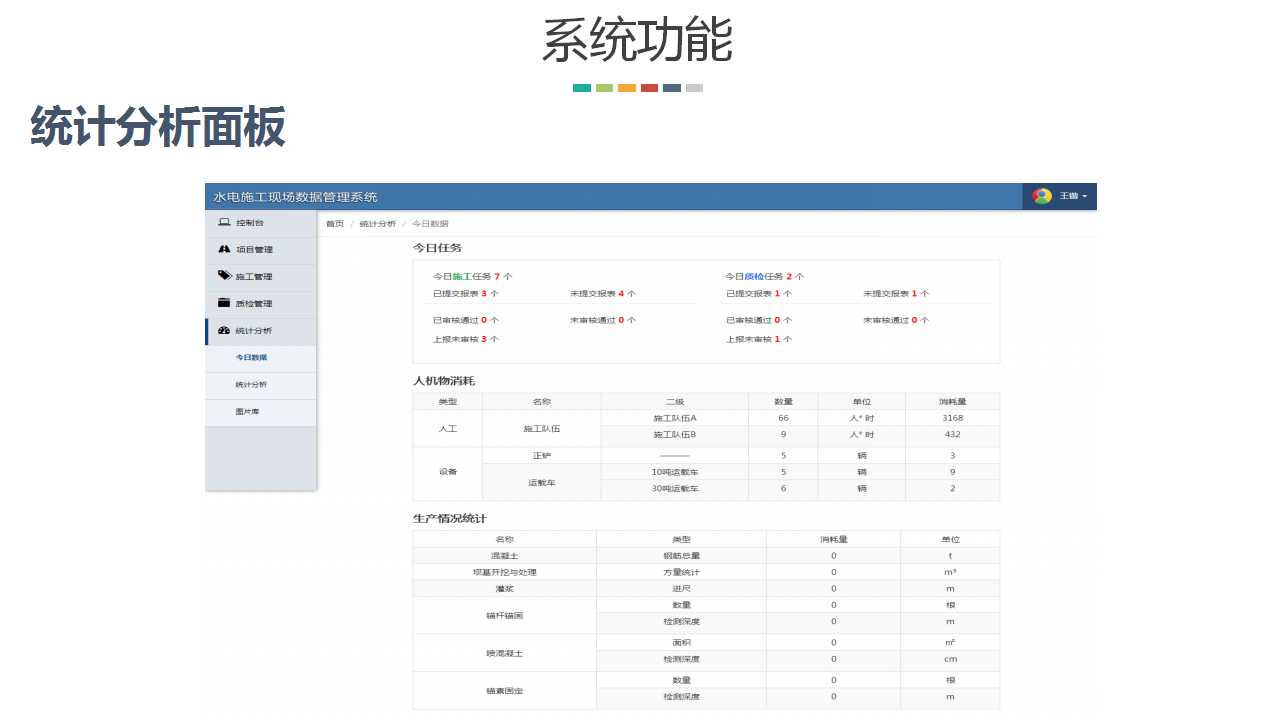This screenshot has height=720, width=1280.
Task: Click the 今日数据 breadcrumb entry
Action: point(431,224)
